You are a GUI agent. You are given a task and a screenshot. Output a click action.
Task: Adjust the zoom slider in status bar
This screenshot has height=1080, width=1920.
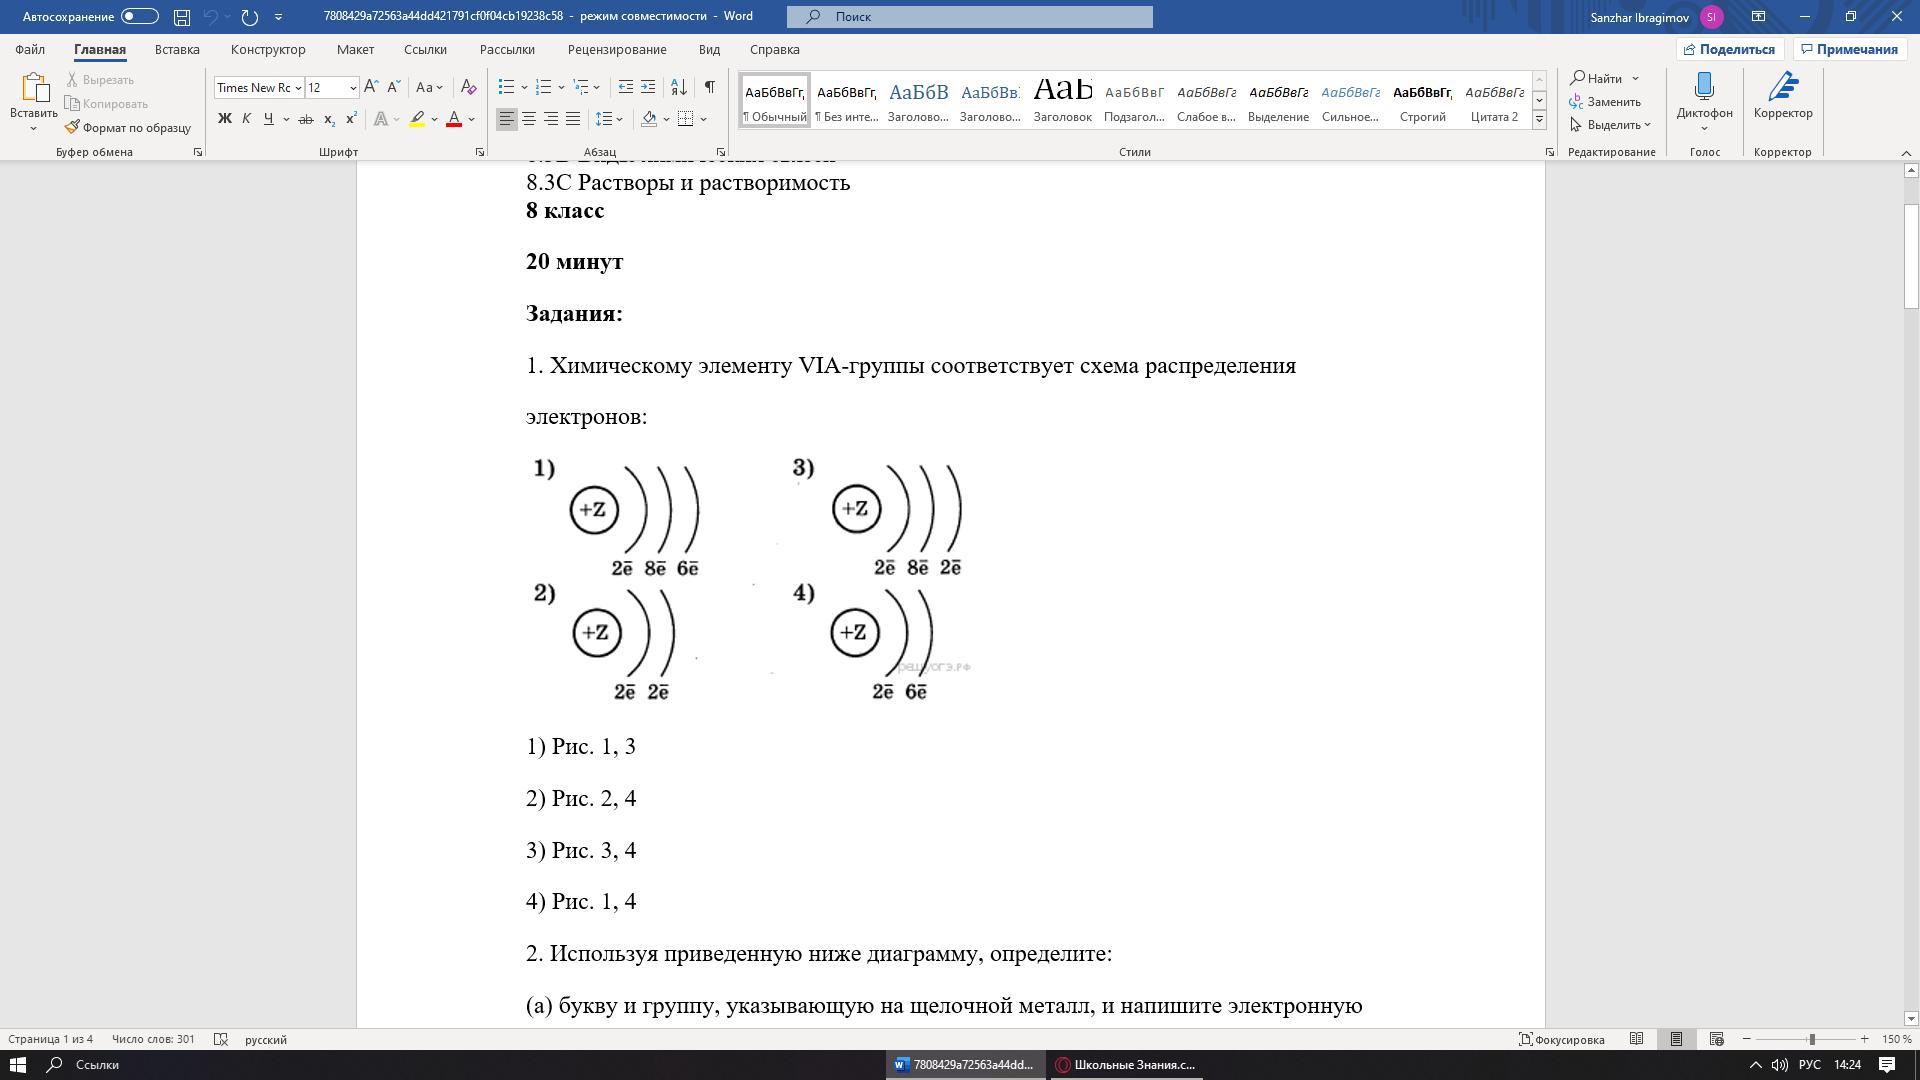click(1811, 1040)
